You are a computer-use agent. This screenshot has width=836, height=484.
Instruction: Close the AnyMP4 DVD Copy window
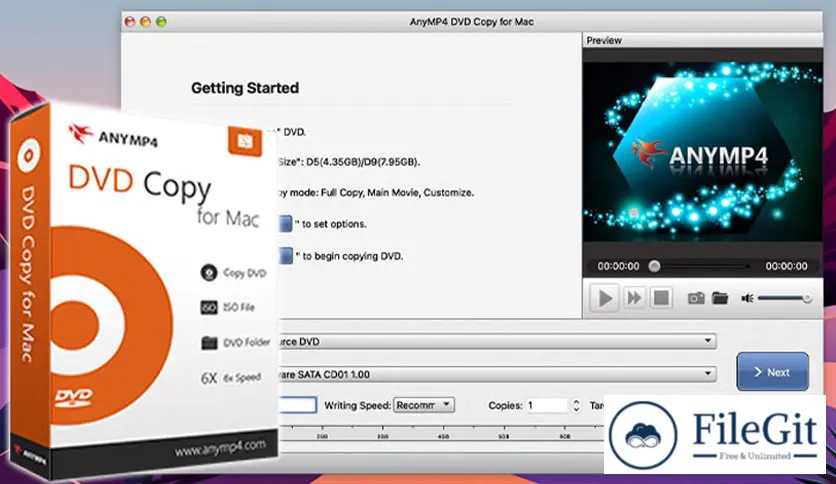[x=130, y=22]
